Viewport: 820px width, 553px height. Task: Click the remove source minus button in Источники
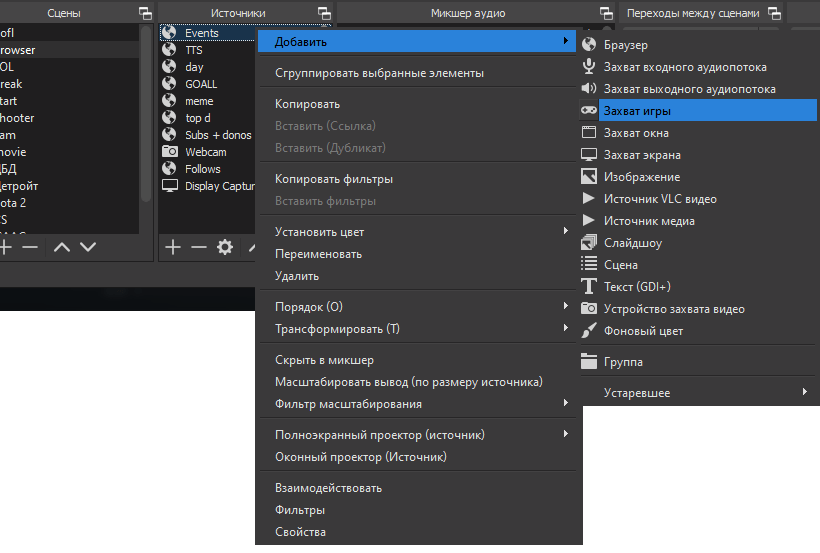click(199, 247)
